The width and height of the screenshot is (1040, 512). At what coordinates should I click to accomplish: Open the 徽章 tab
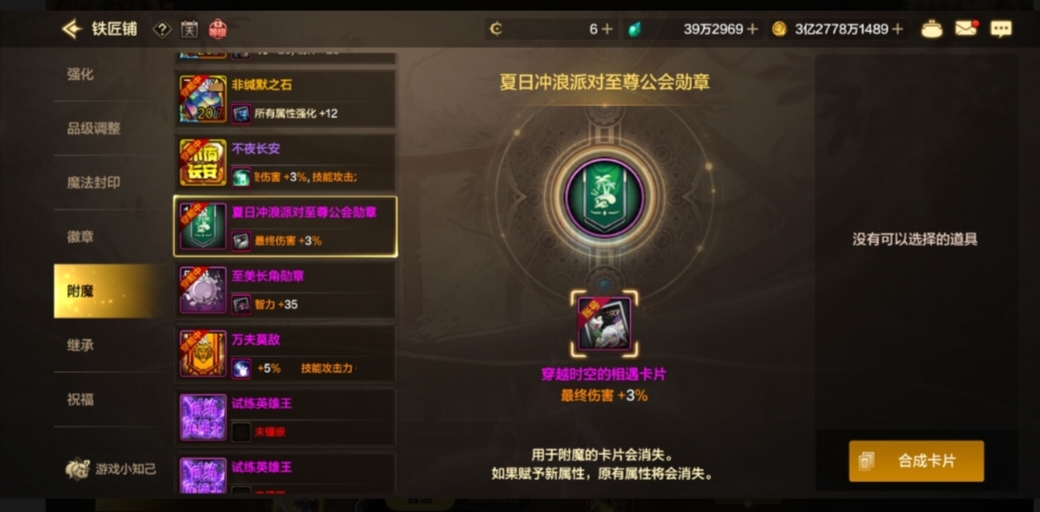click(x=80, y=237)
